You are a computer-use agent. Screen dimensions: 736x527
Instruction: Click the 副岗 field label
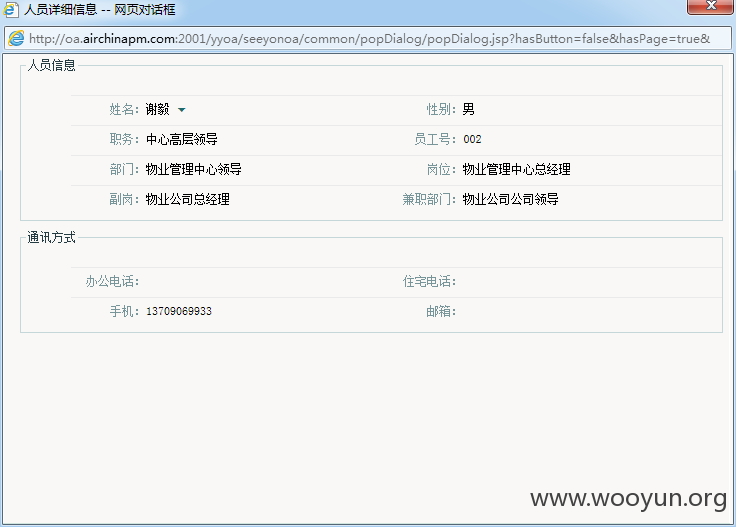pyautogui.click(x=124, y=199)
